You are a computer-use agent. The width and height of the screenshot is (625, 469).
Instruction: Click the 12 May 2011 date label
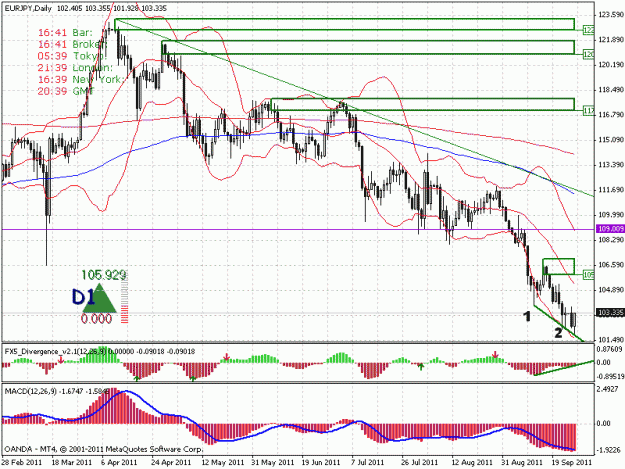pyautogui.click(x=222, y=462)
